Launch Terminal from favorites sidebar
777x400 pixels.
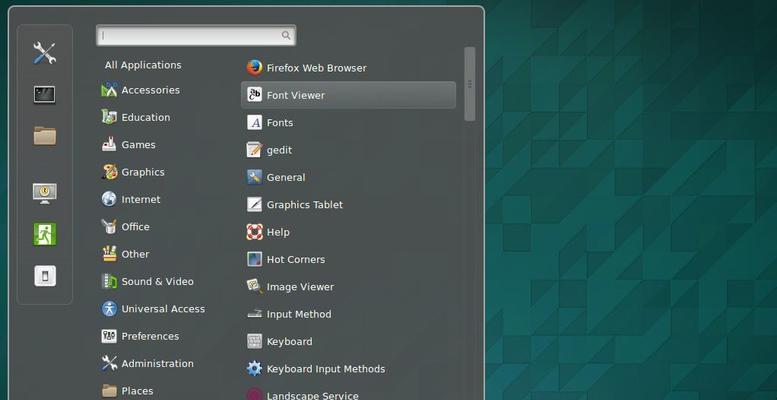[x=45, y=94]
